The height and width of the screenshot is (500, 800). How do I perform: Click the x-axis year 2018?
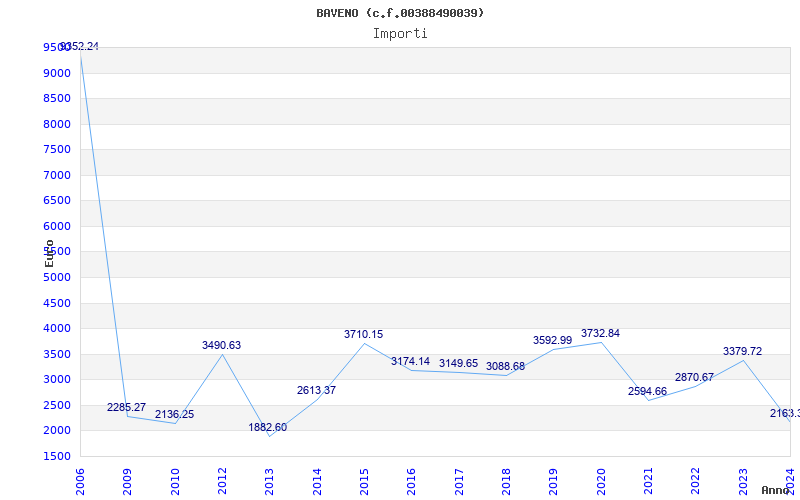[x=506, y=482]
